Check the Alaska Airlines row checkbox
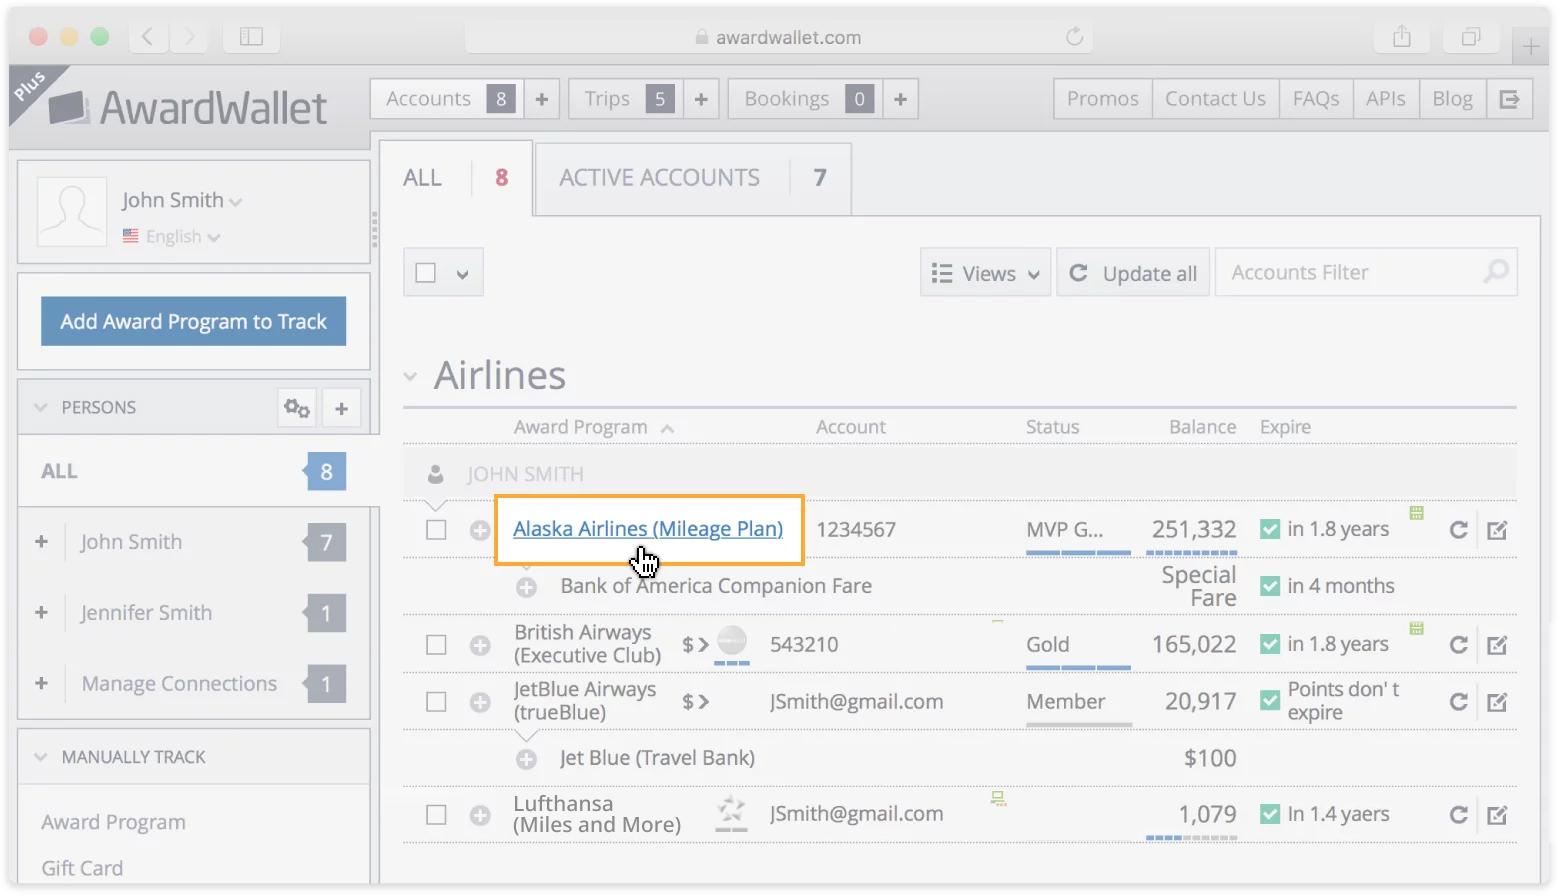1558x895 pixels. (x=436, y=530)
